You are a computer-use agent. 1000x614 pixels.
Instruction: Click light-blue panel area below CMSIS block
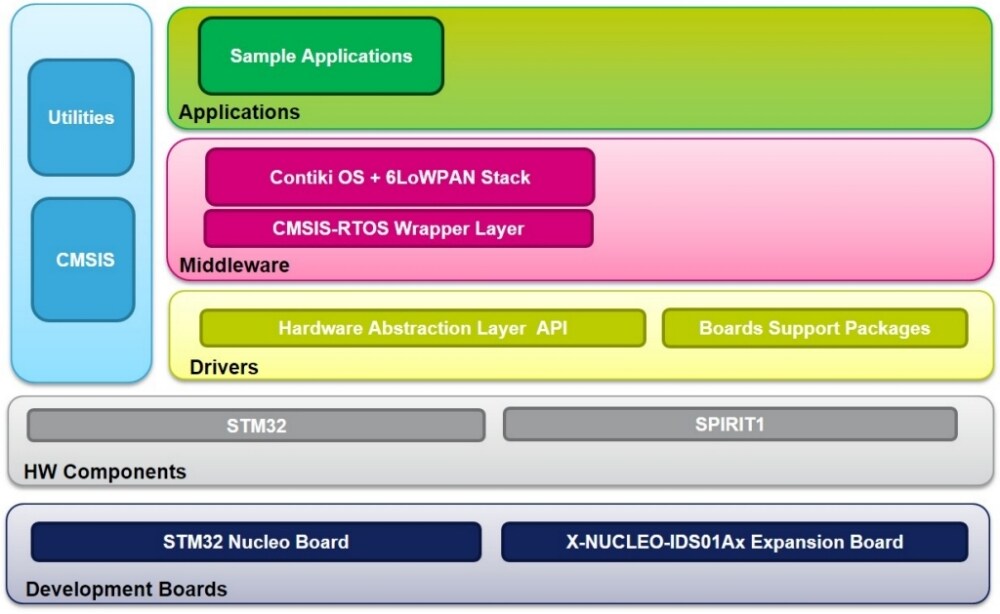point(81,352)
